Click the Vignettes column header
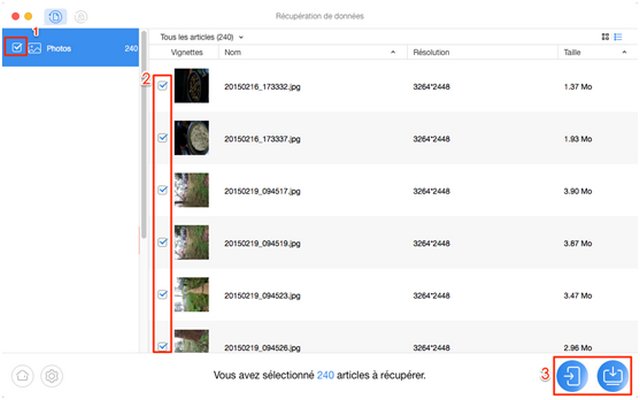This screenshot has width=640, height=400. 186,51
